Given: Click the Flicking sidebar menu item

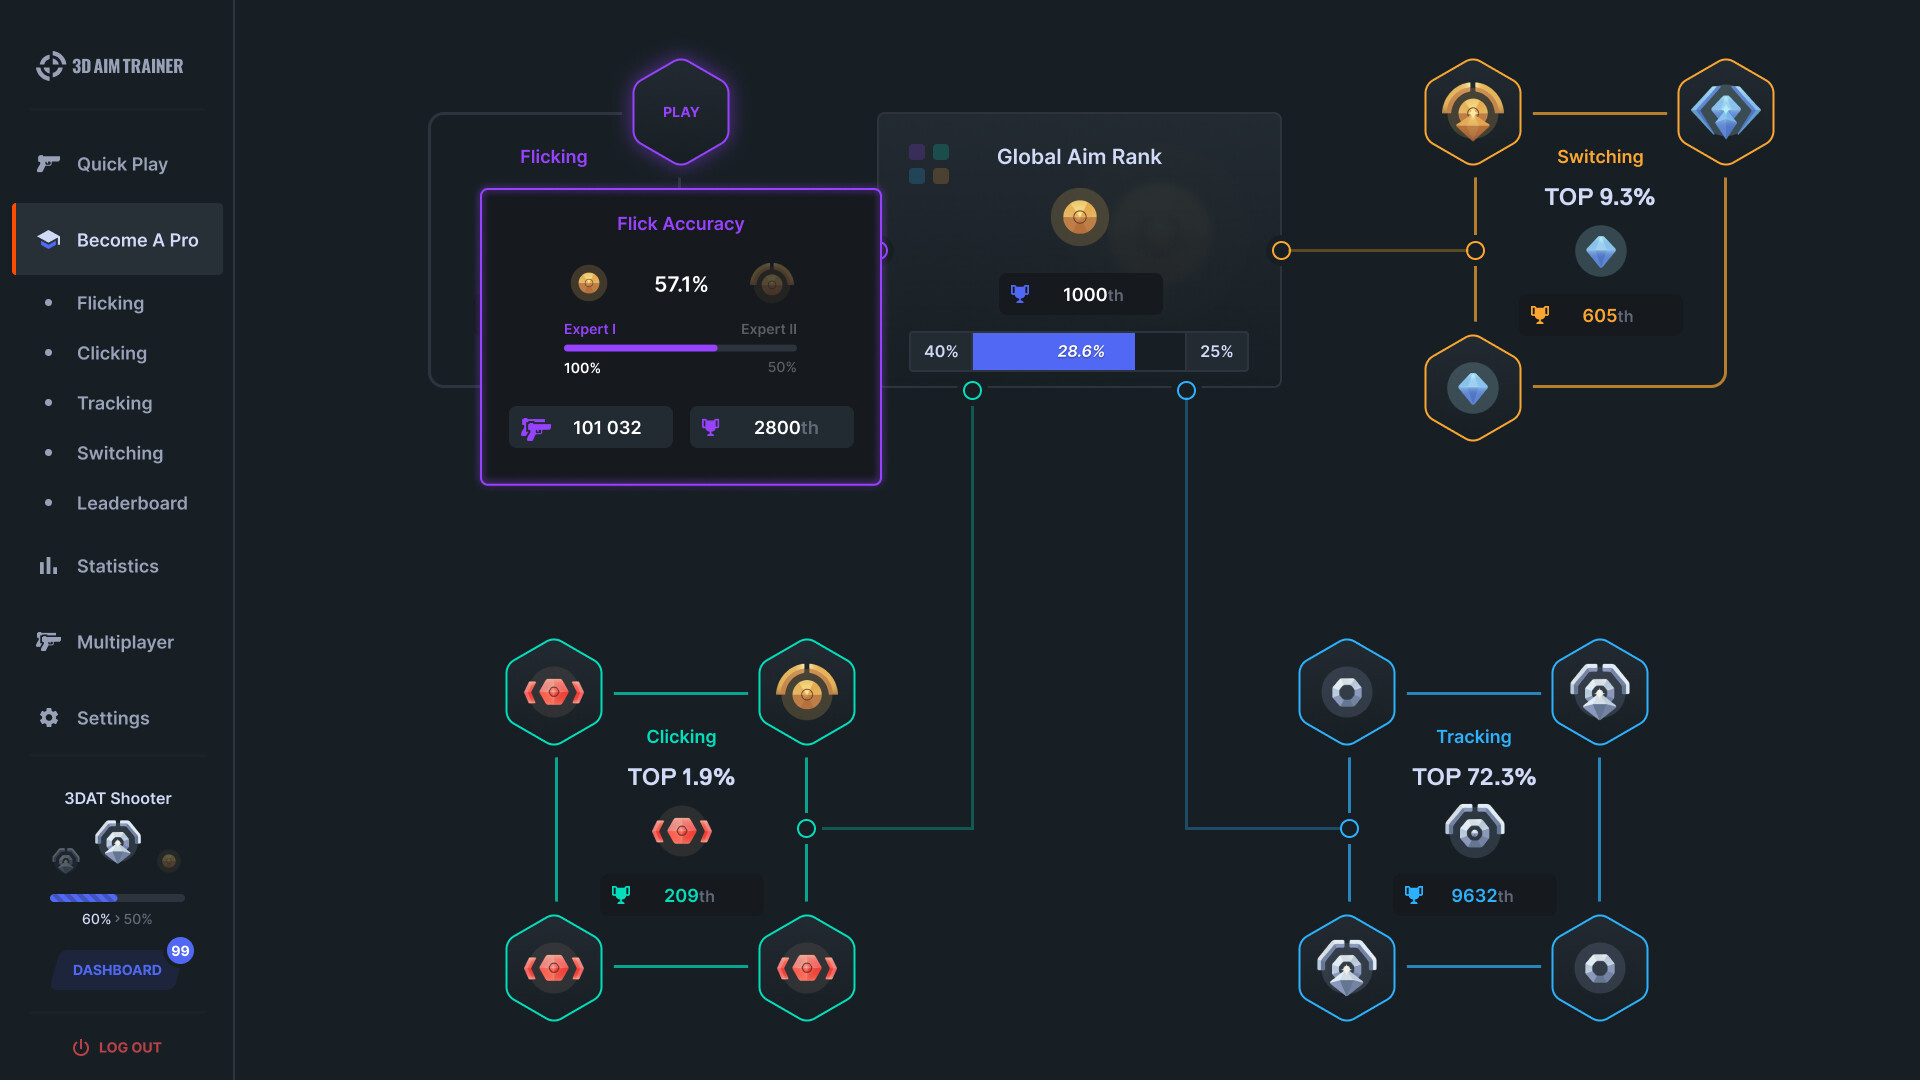Looking at the screenshot, I should 109,302.
